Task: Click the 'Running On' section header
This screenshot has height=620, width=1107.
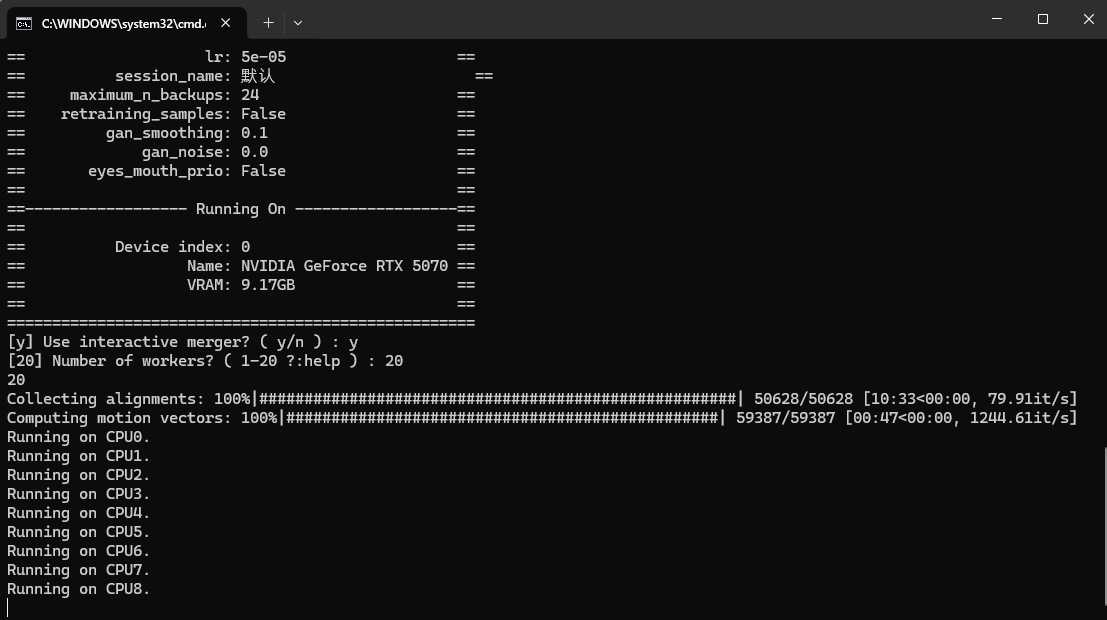Action: coord(240,209)
